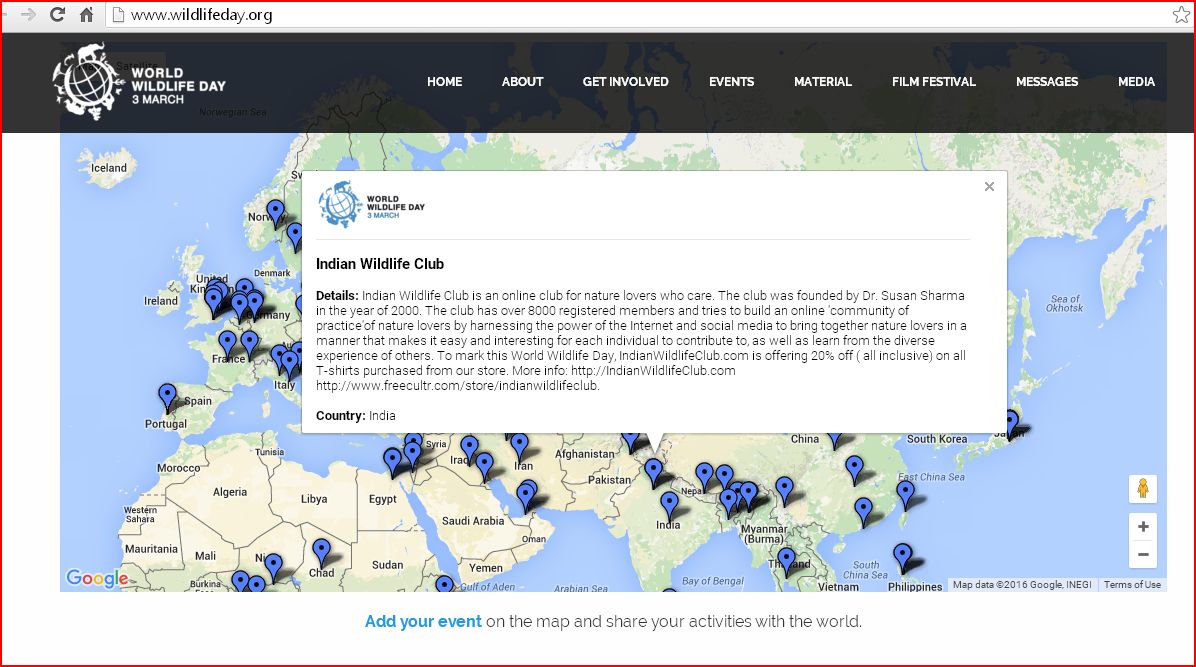
Task: Navigate to the FILM FESTIVAL page
Action: click(x=933, y=82)
